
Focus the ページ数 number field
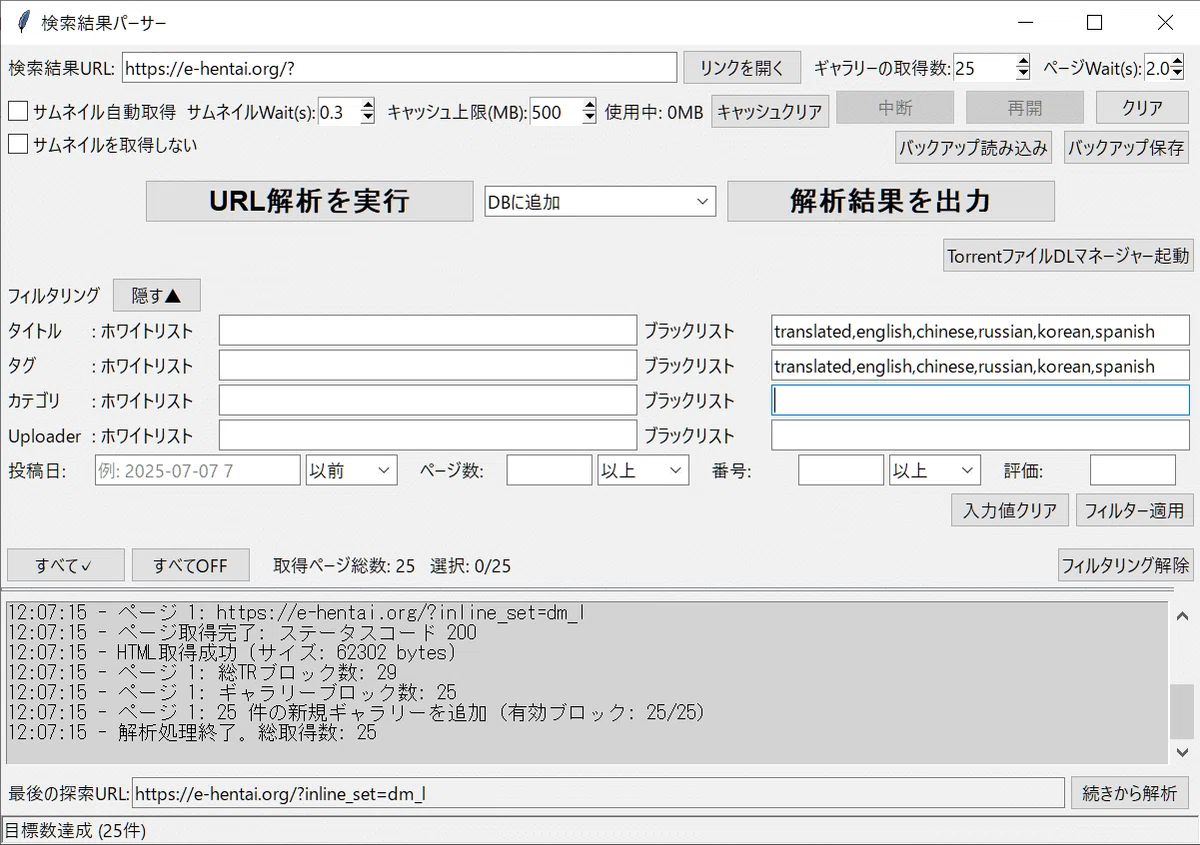549,470
